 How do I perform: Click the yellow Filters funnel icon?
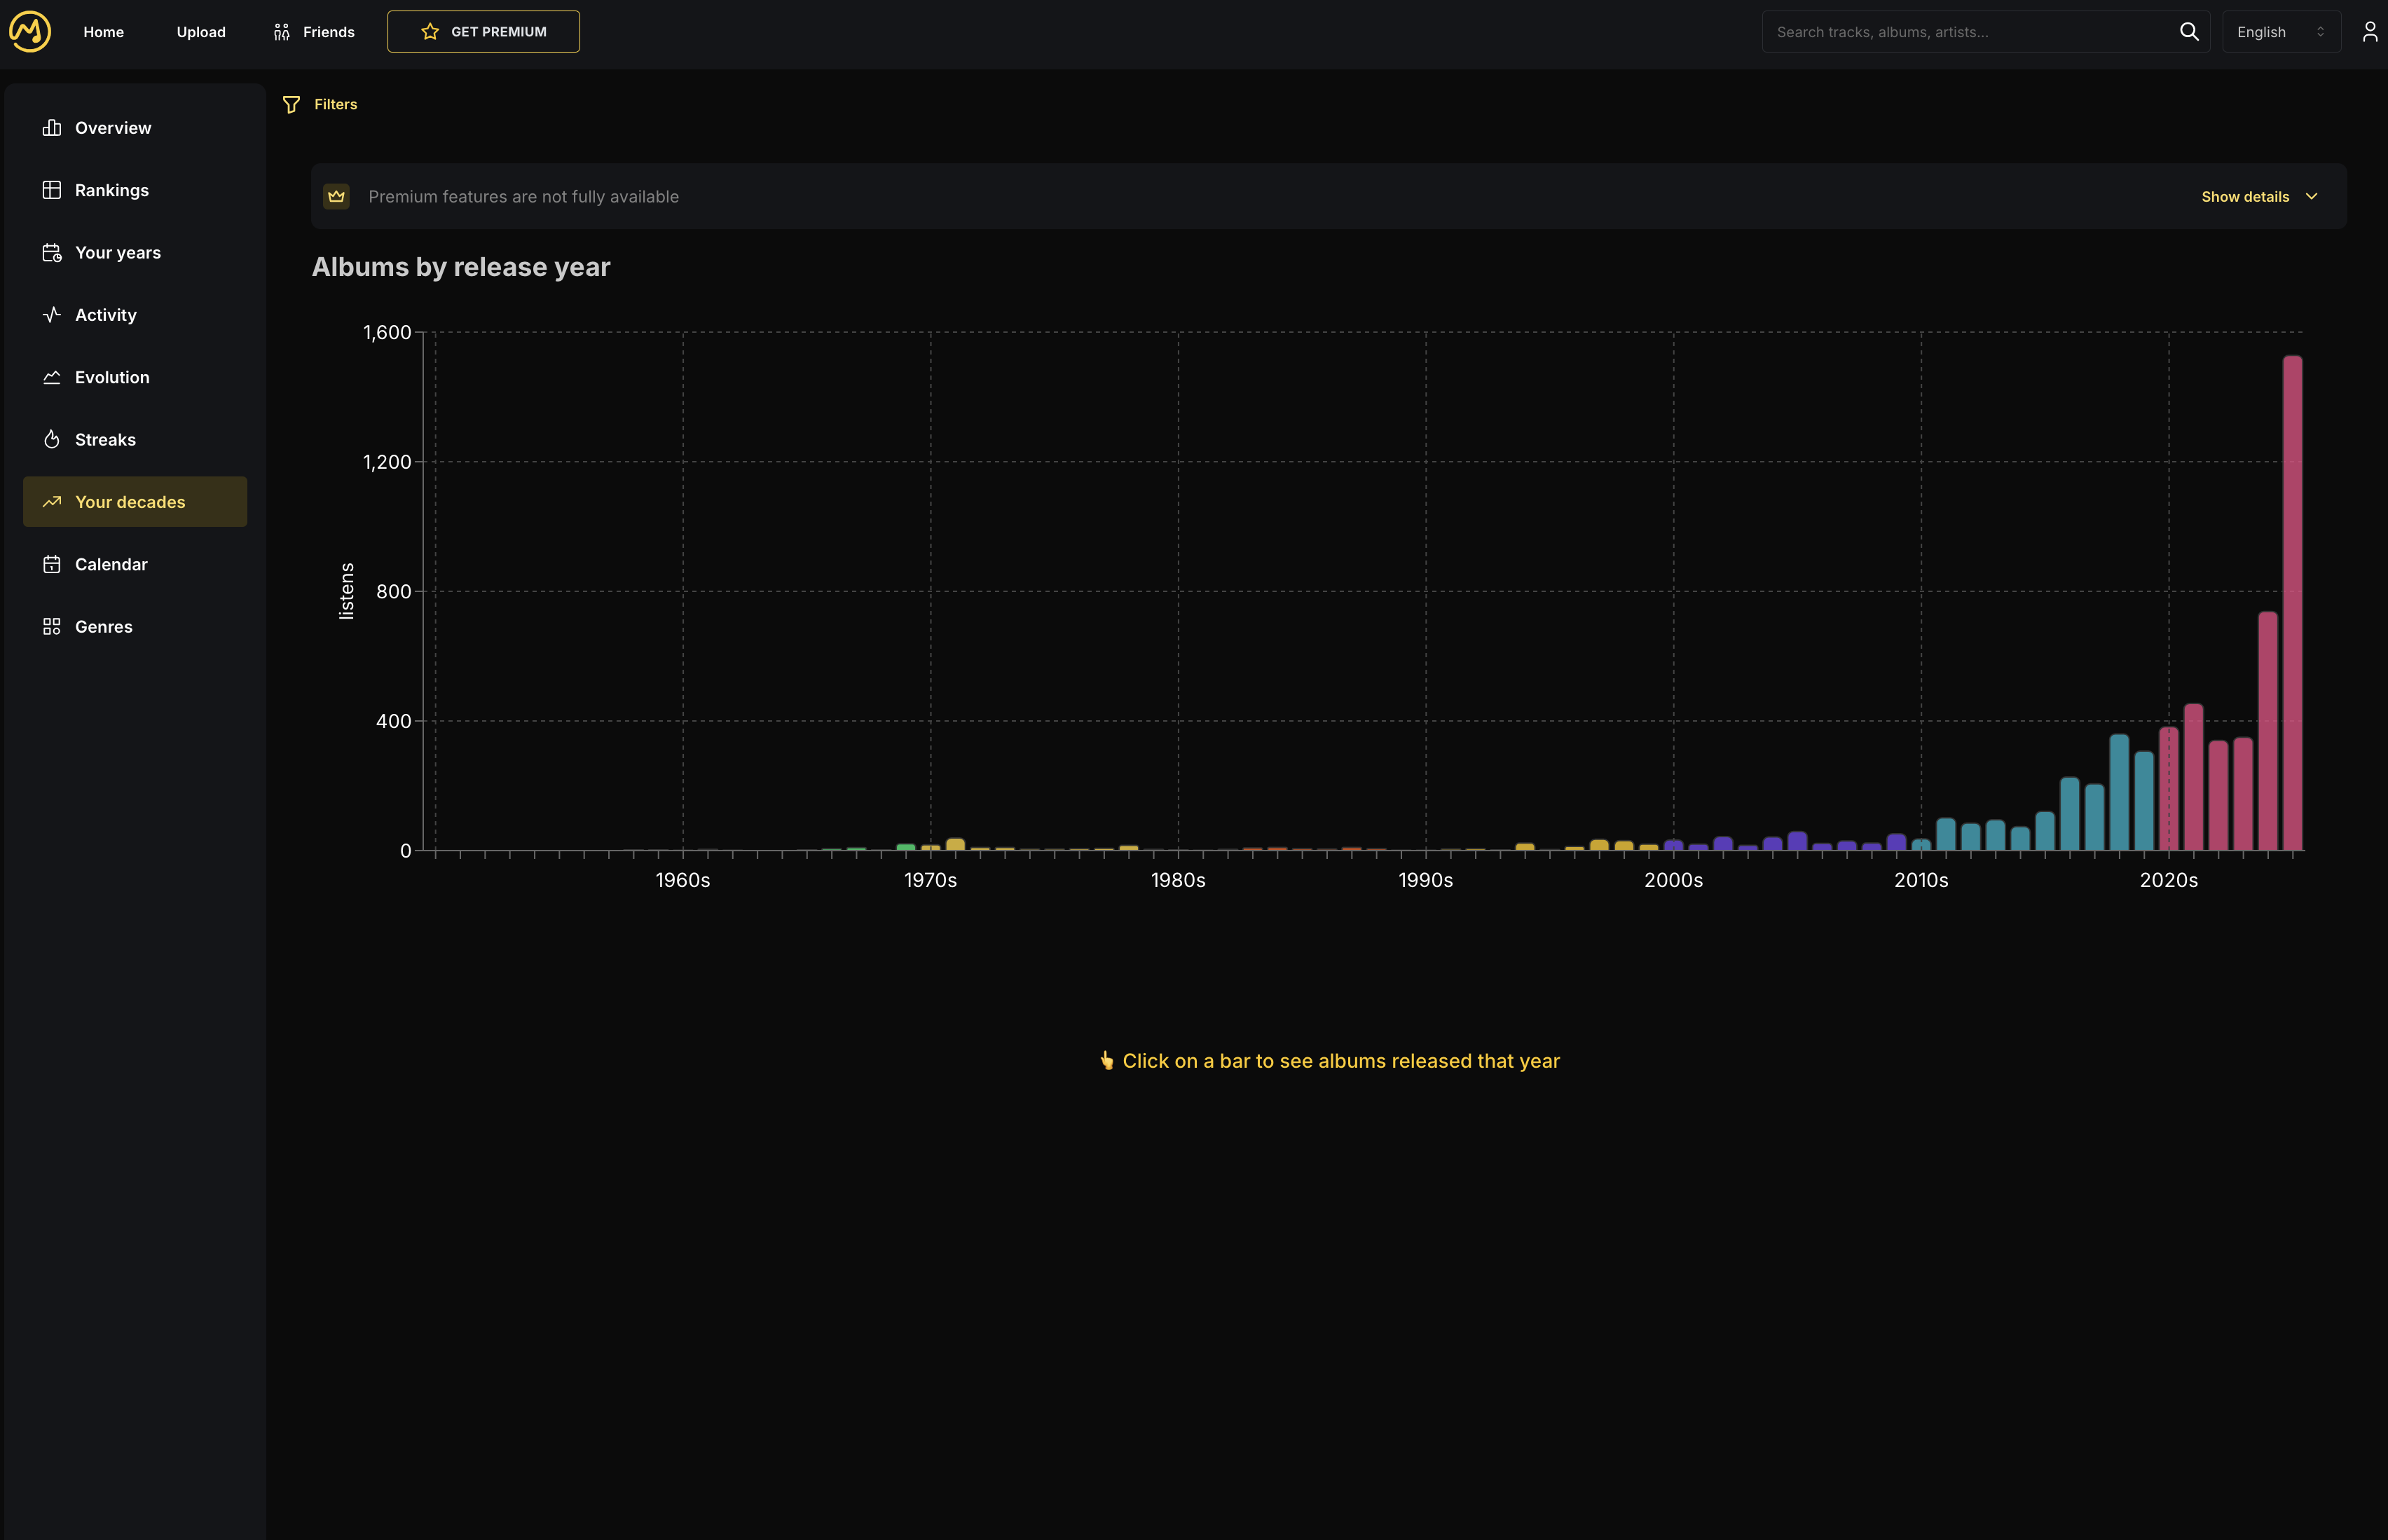point(291,104)
